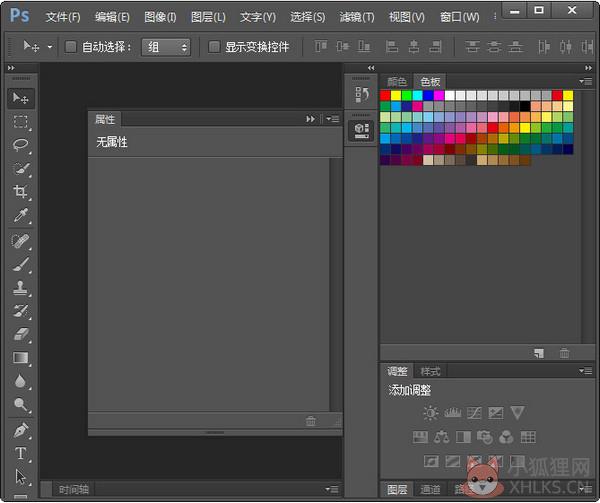Image resolution: width=600 pixels, height=503 pixels.
Task: Add a Vibrance adjustment
Action: 517,413
